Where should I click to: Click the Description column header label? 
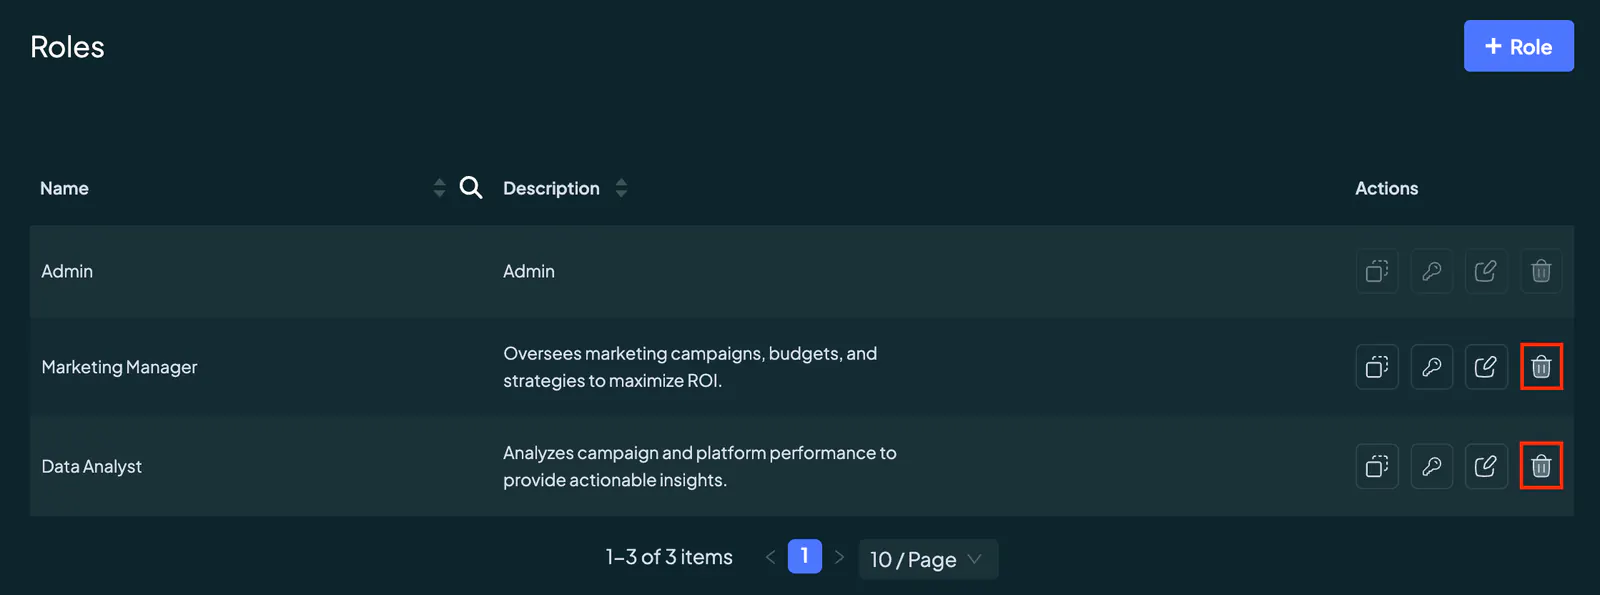click(551, 188)
